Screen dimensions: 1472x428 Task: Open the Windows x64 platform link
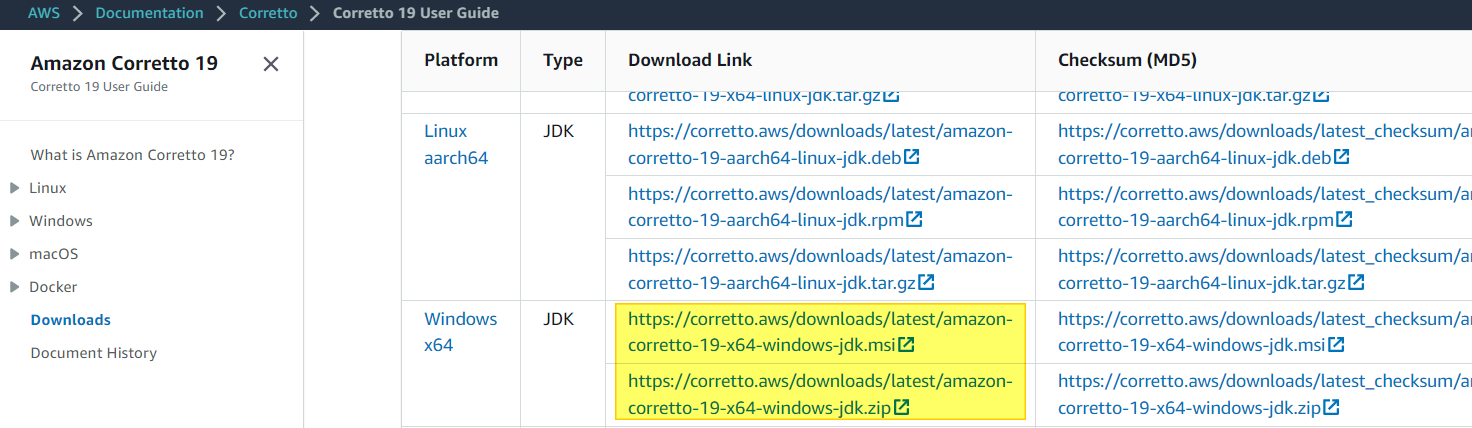coord(460,332)
